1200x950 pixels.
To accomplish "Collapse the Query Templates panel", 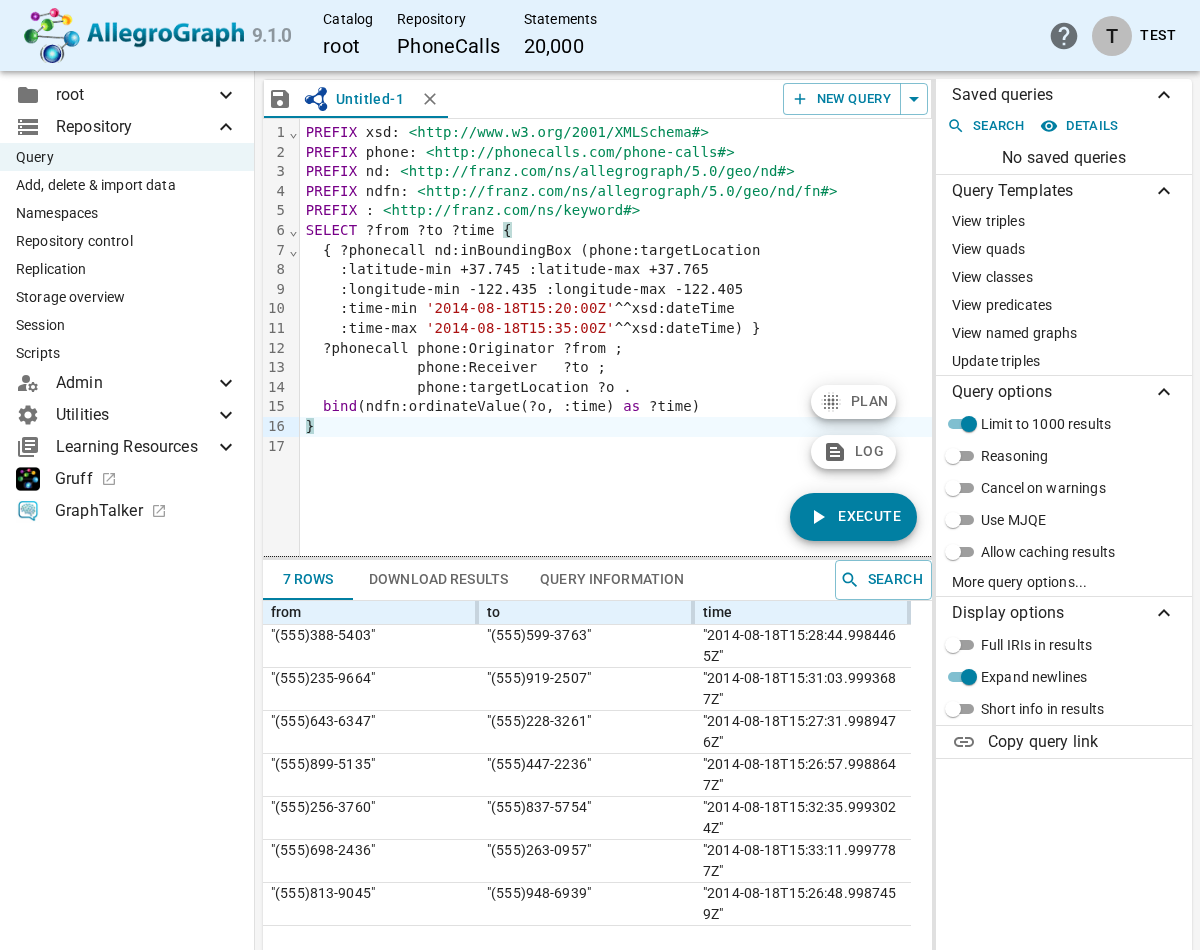I will pyautogui.click(x=1164, y=191).
